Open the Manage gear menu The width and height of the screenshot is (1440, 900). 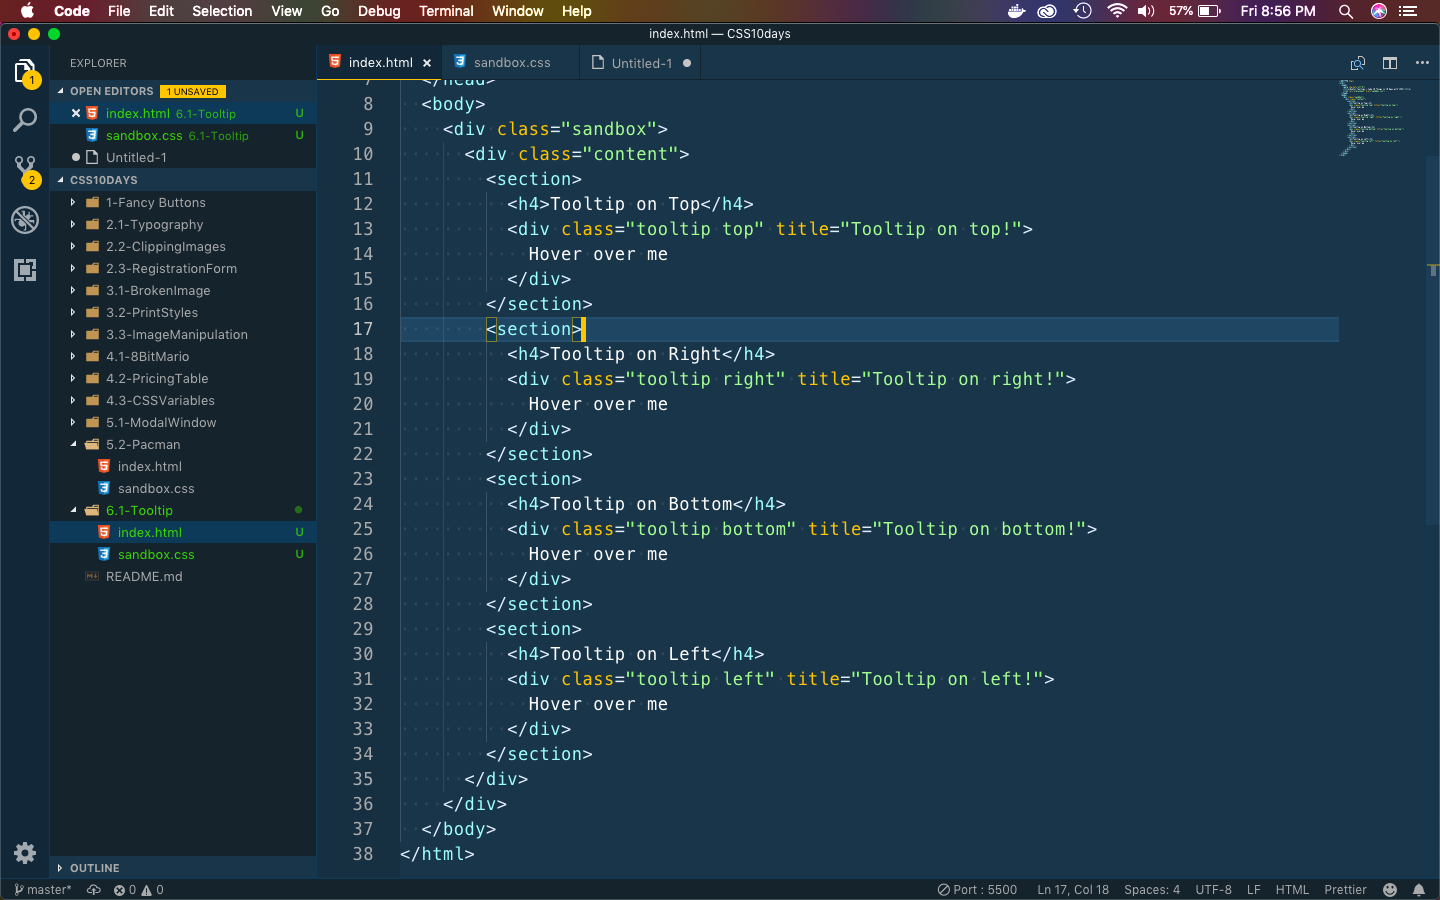pyautogui.click(x=25, y=853)
